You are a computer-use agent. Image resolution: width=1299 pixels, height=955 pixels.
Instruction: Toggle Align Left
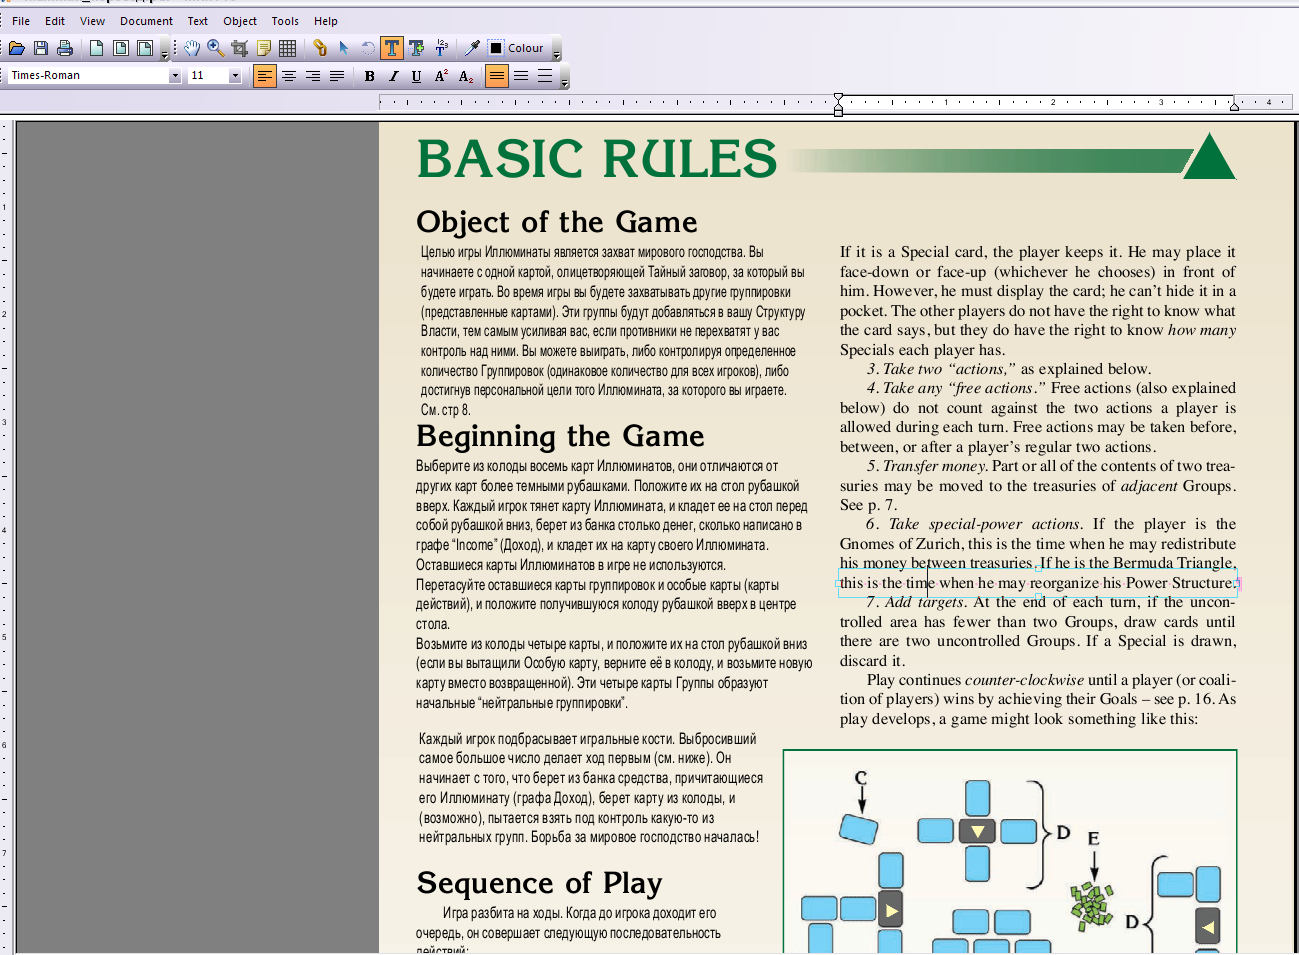(264, 76)
